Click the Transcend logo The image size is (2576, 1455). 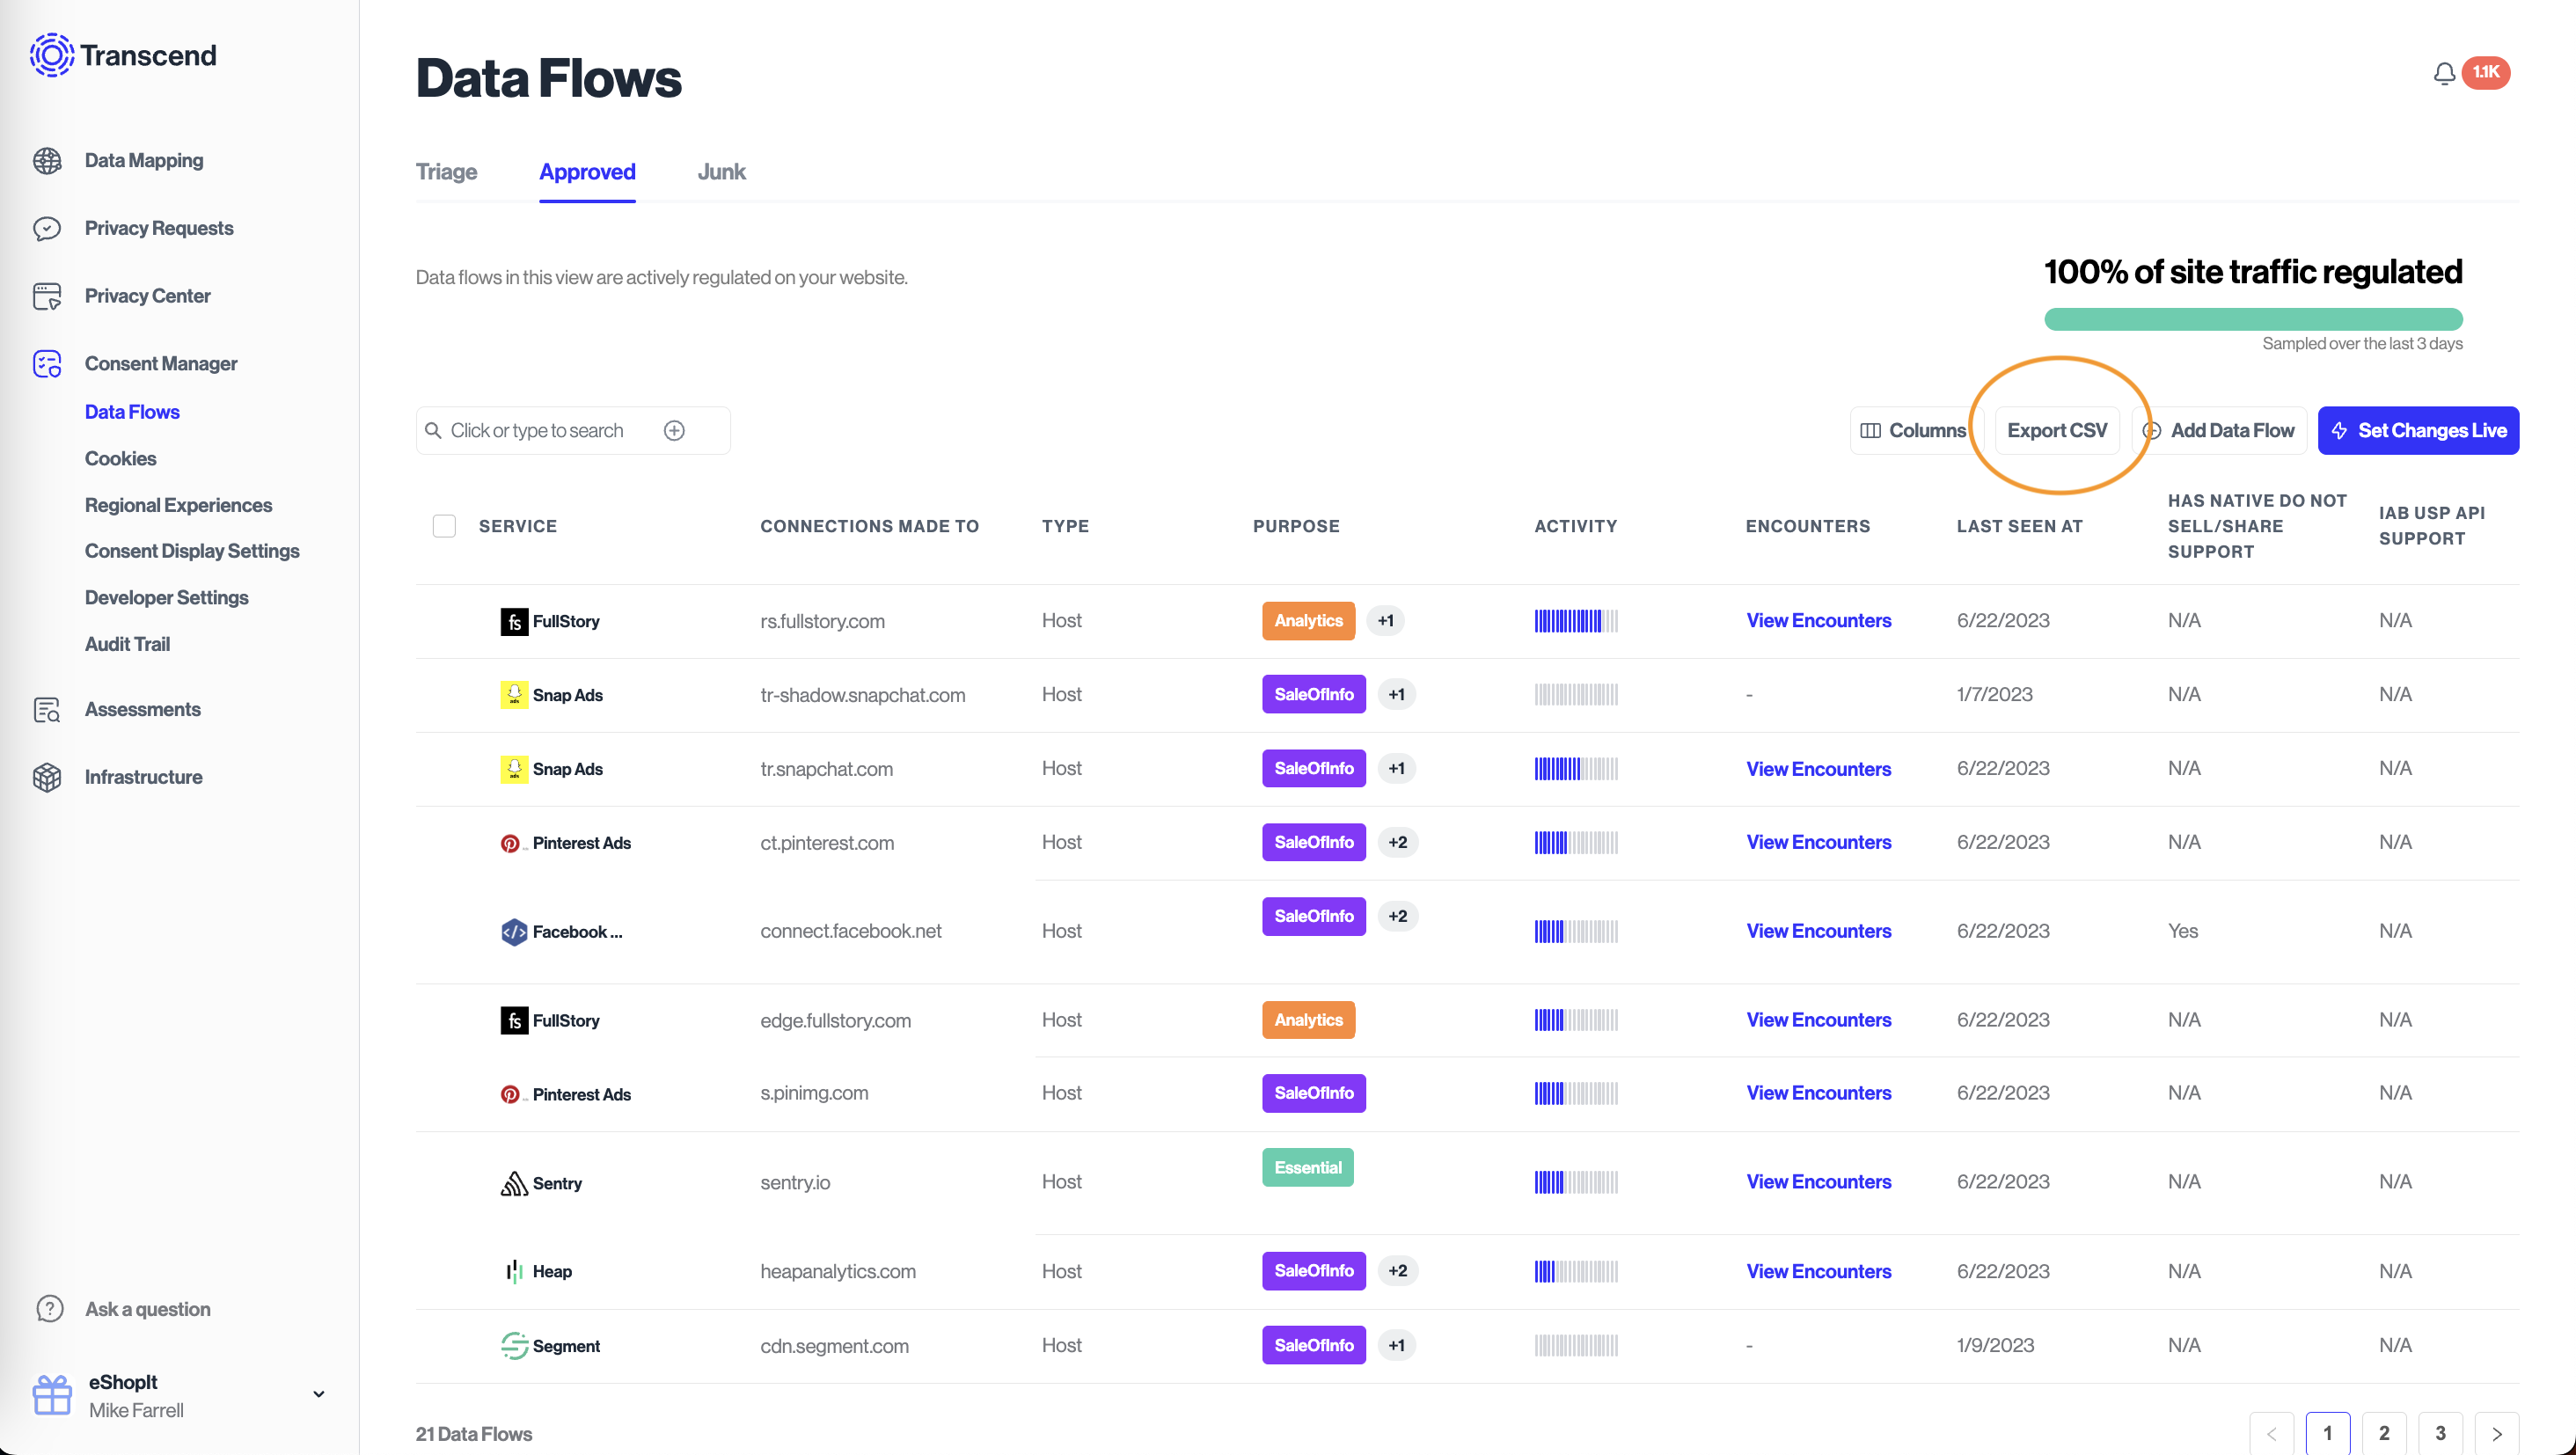coord(123,55)
